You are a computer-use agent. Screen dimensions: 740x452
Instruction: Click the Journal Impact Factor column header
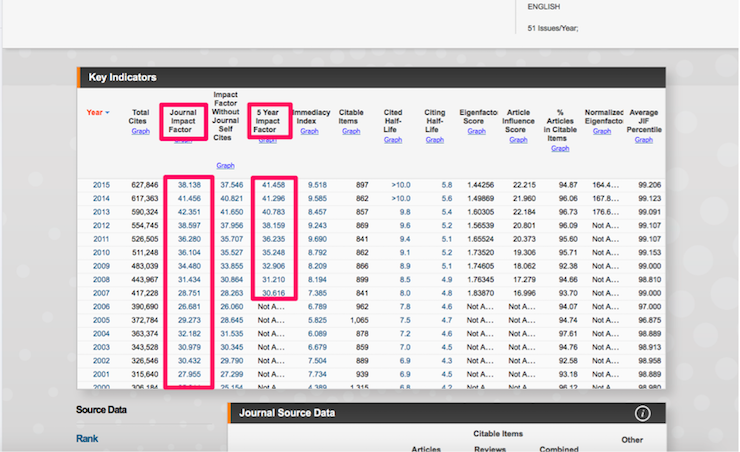(183, 121)
